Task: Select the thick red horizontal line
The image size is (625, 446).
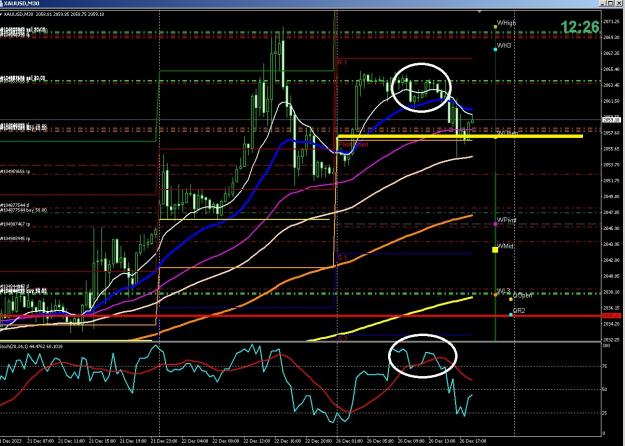Action: pyautogui.click(x=300, y=316)
